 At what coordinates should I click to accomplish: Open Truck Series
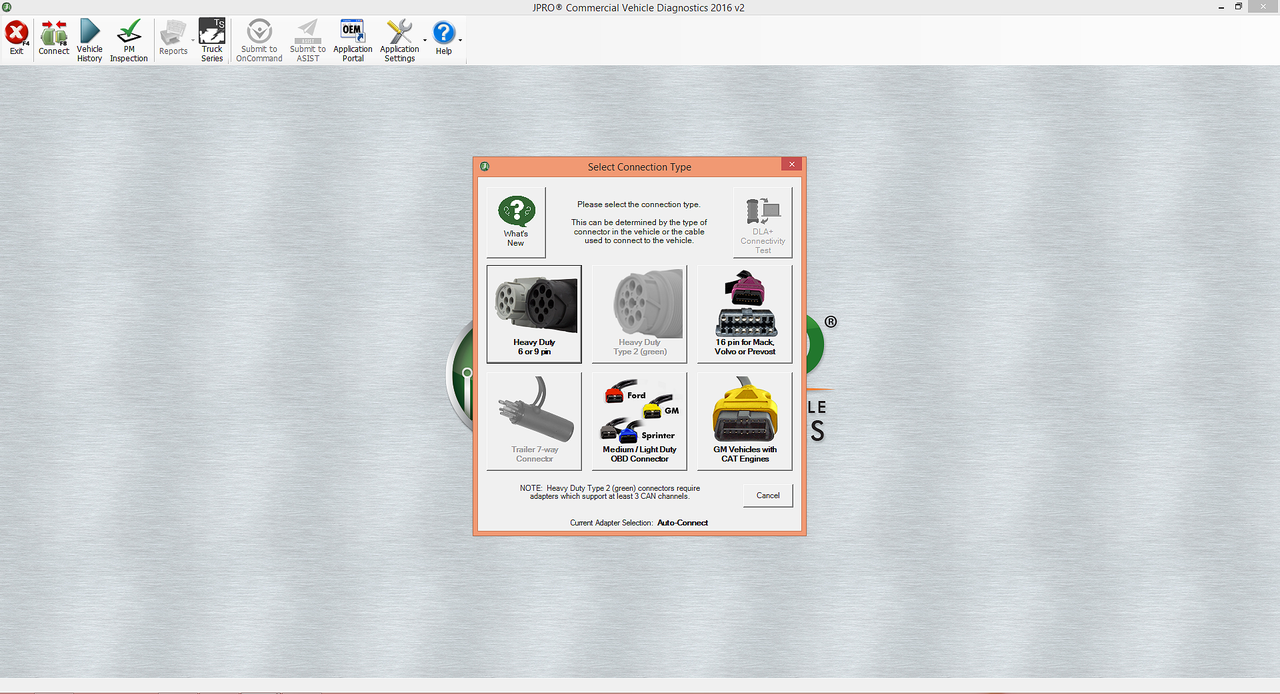pyautogui.click(x=212, y=40)
